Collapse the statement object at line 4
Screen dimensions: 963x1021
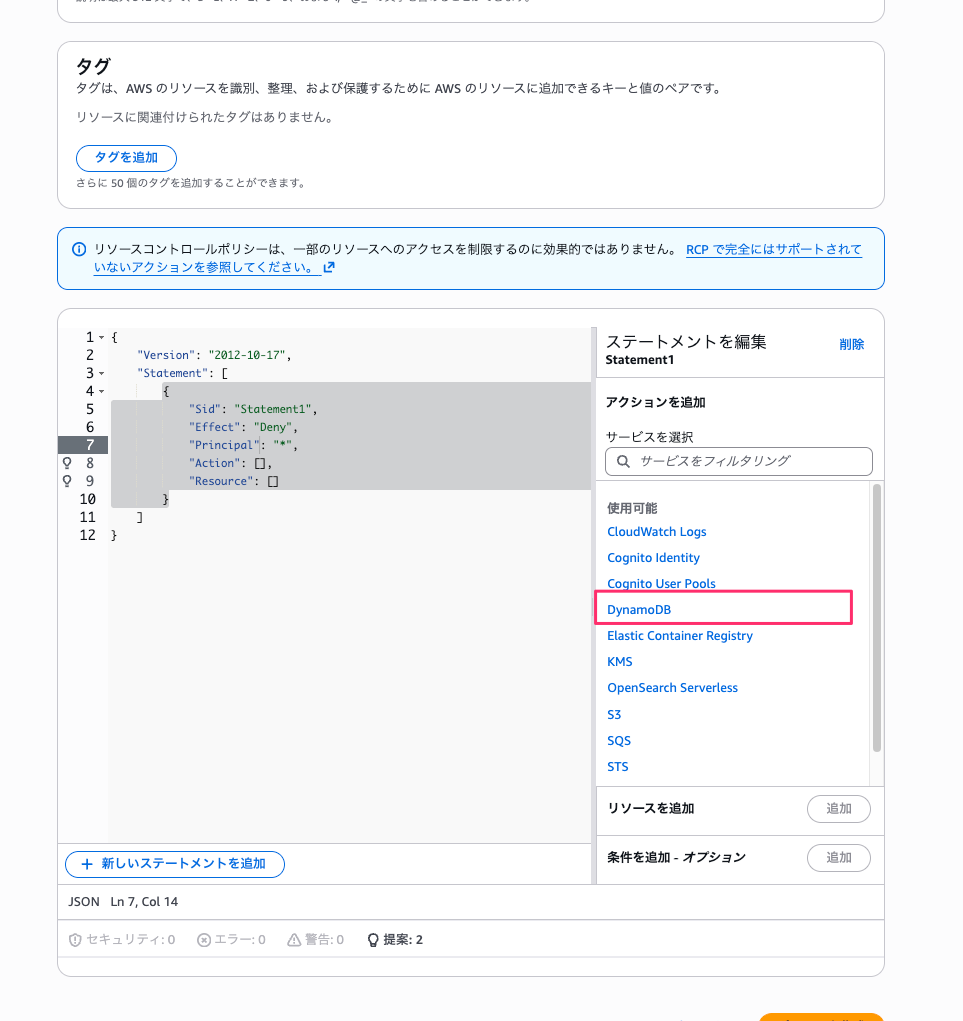pyautogui.click(x=100, y=390)
